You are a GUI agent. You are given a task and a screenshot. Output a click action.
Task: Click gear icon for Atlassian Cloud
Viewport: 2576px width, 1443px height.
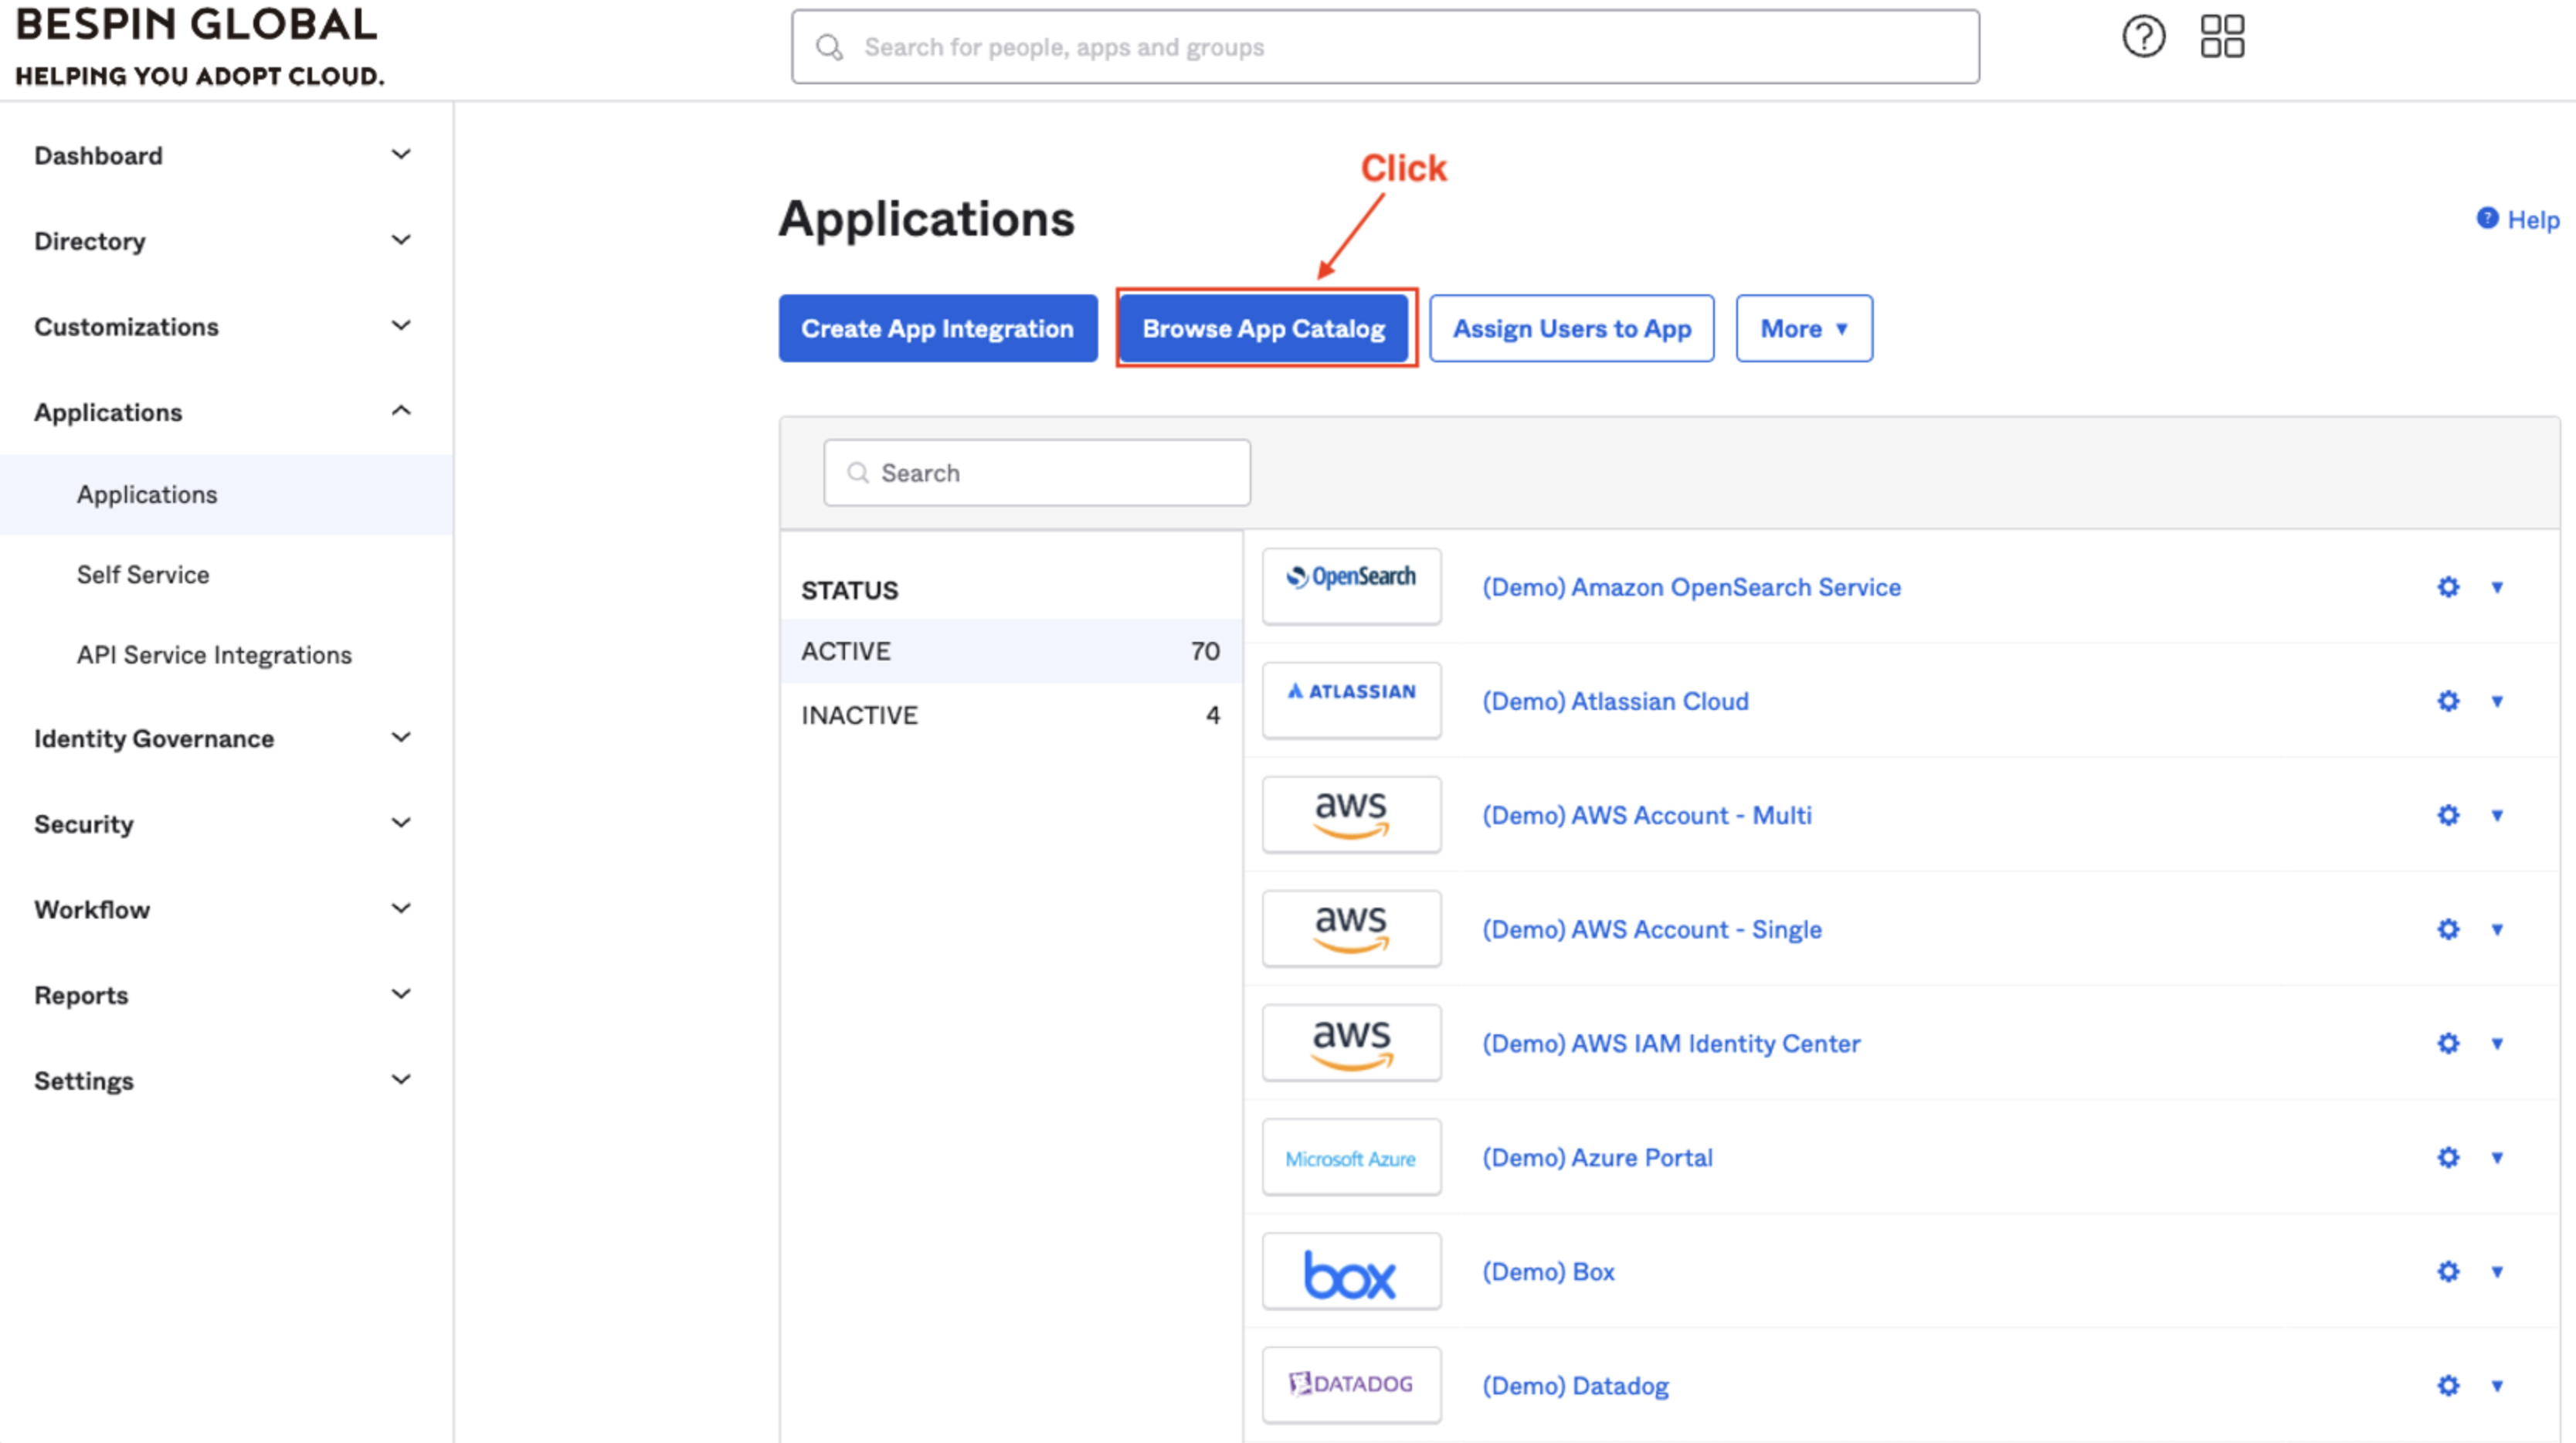2447,701
